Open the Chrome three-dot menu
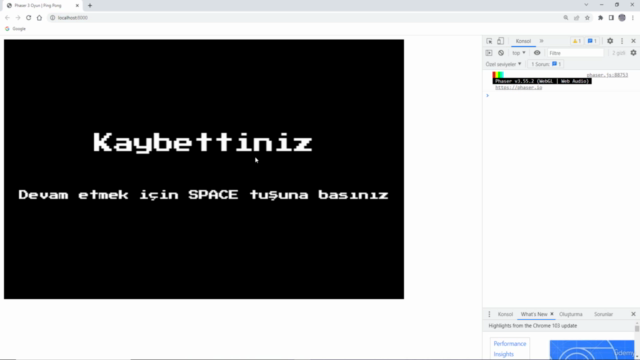The height and width of the screenshot is (360, 640). coord(633,18)
